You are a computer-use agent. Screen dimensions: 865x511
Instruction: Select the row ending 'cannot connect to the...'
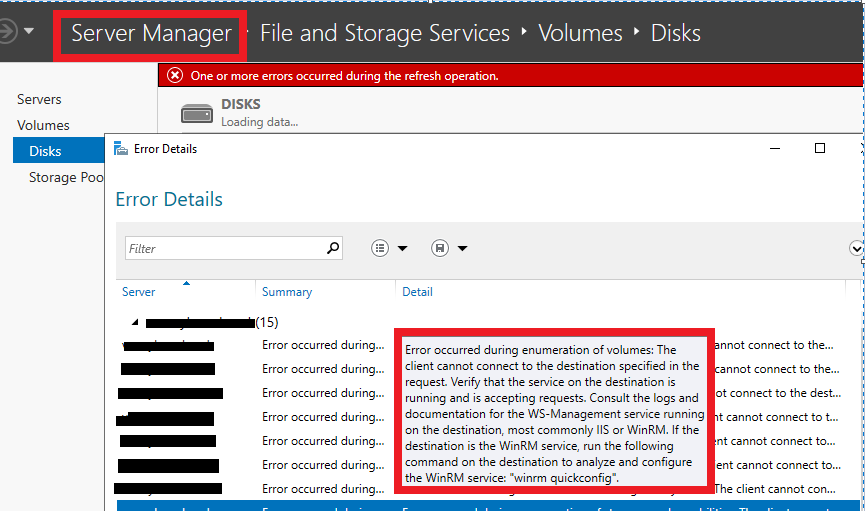pyautogui.click(x=489, y=369)
